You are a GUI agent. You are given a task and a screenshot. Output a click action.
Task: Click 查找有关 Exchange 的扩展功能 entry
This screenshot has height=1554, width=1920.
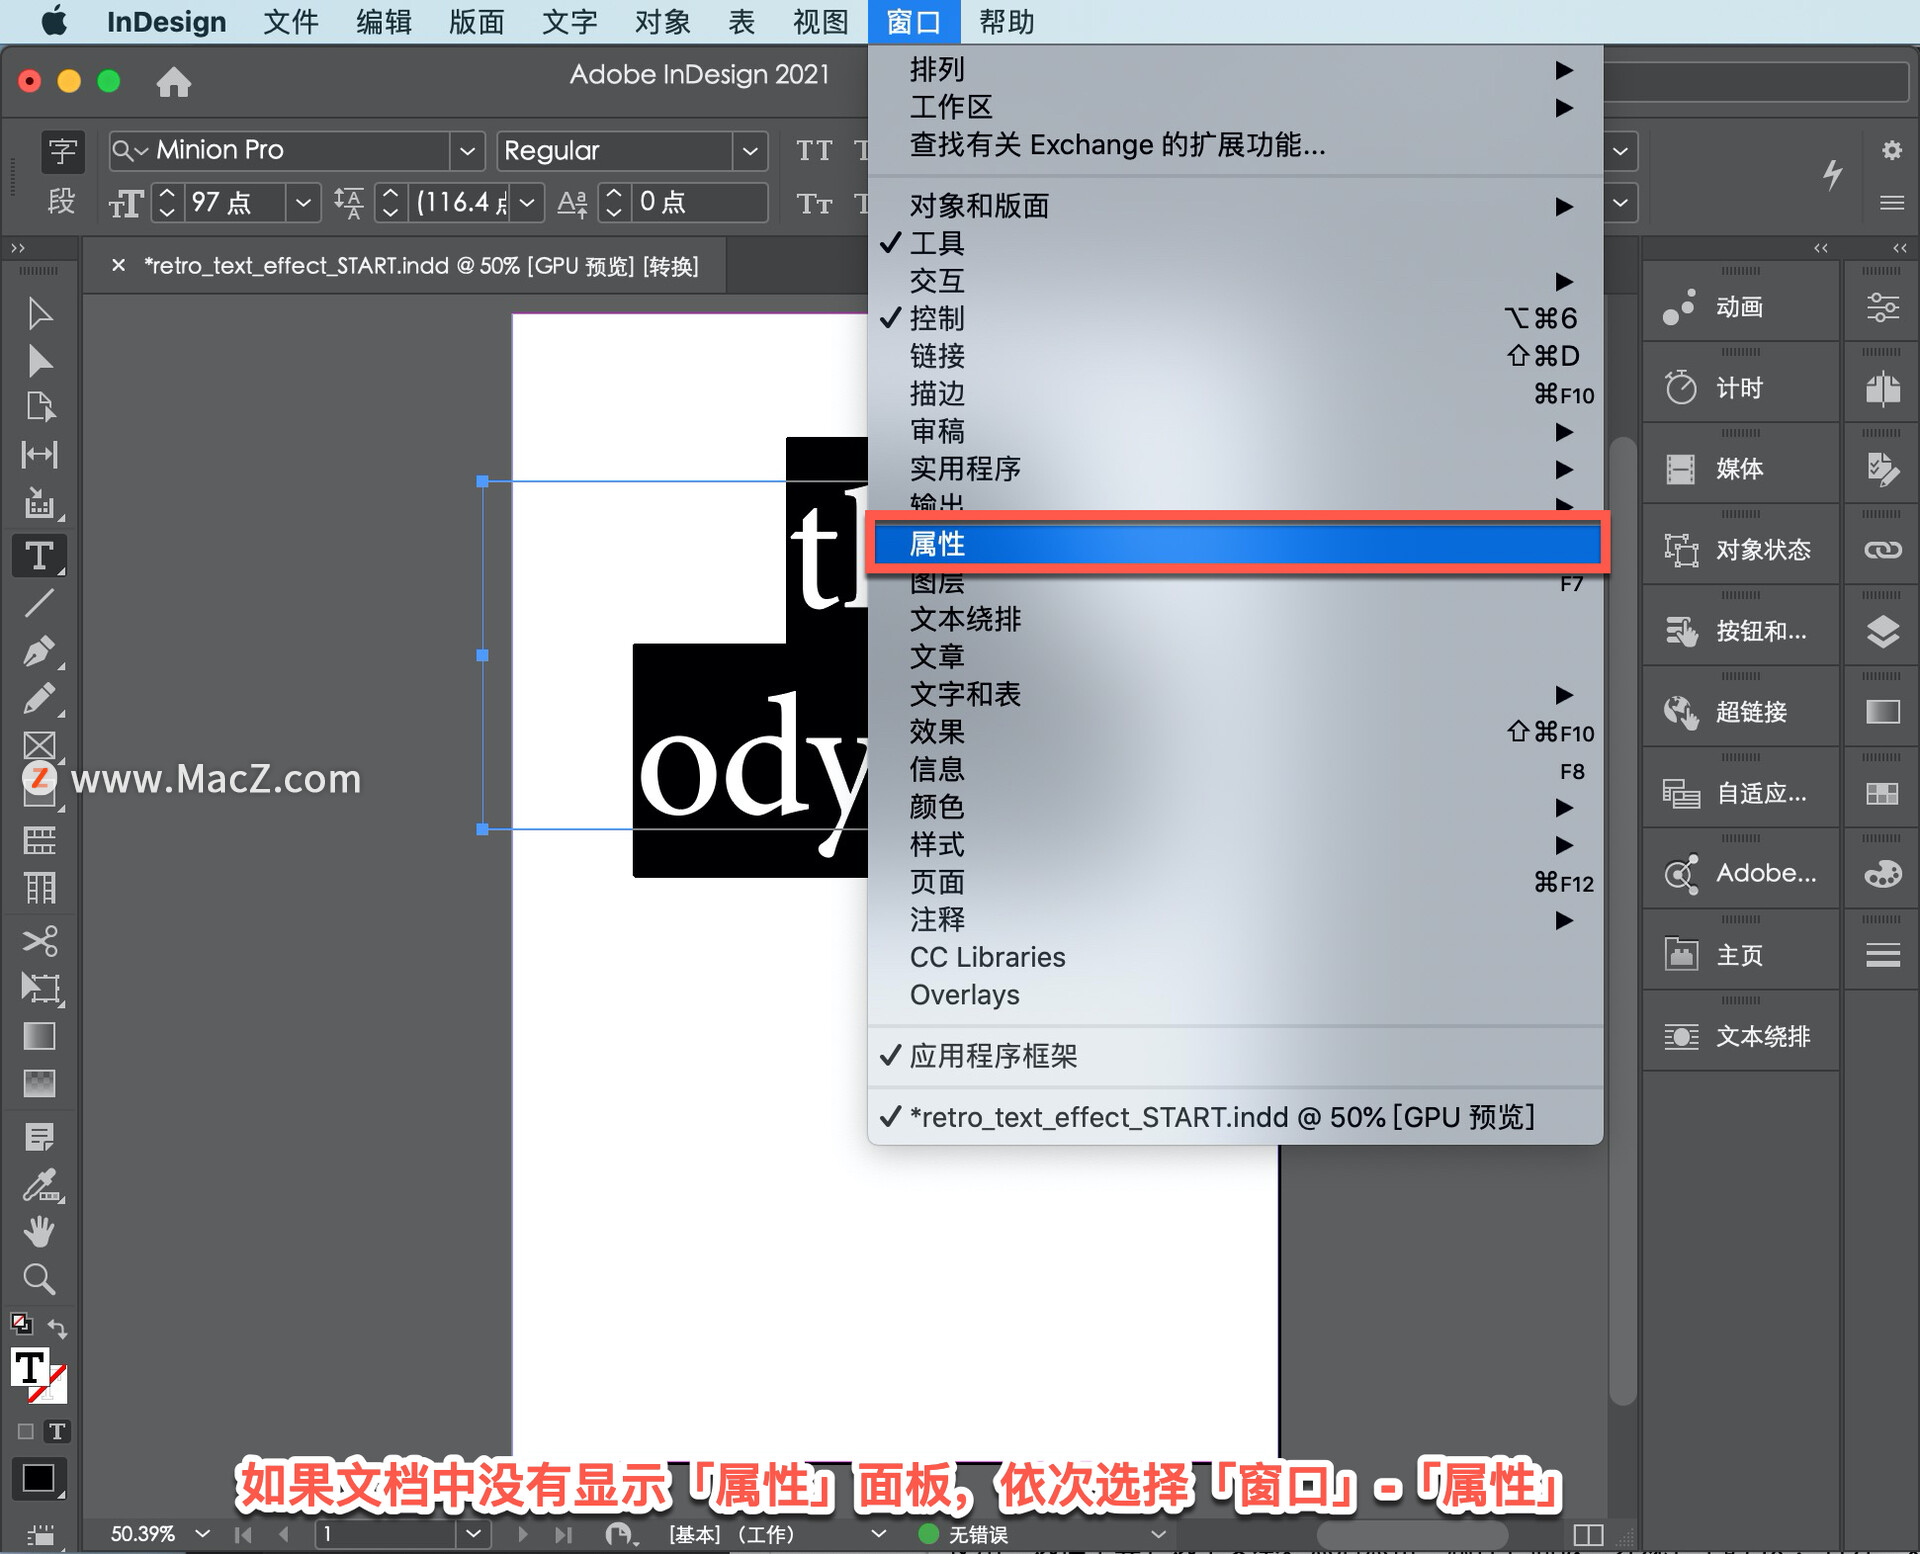tap(1236, 145)
